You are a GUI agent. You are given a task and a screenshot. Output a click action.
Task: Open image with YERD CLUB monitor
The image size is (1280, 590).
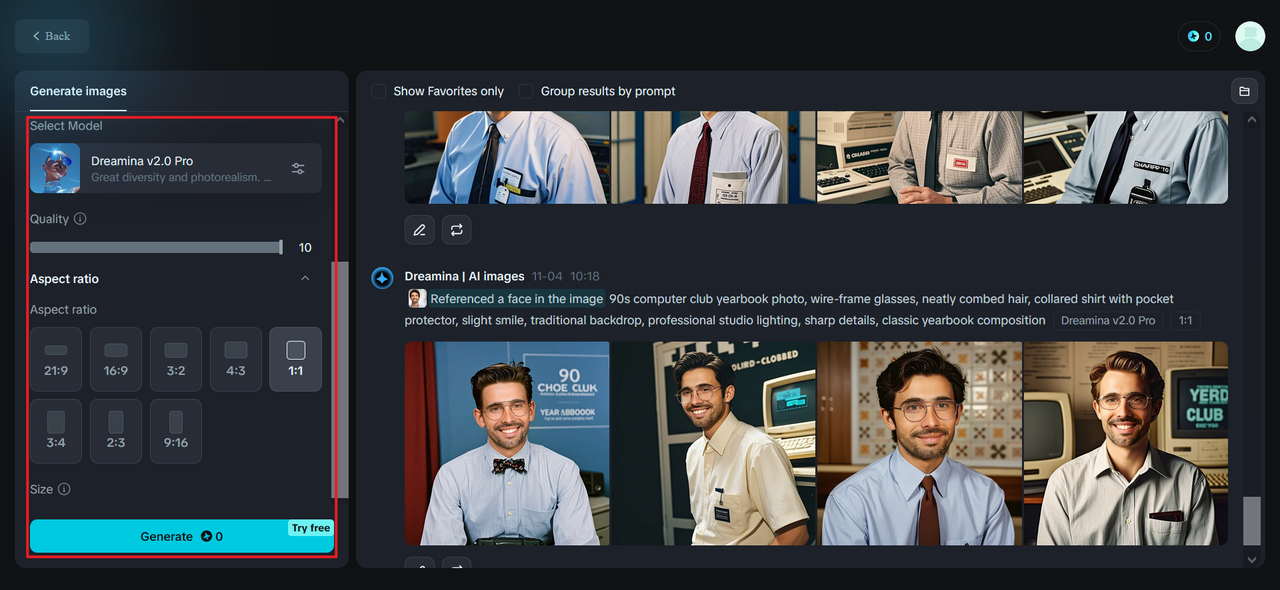pyautogui.click(x=1126, y=443)
